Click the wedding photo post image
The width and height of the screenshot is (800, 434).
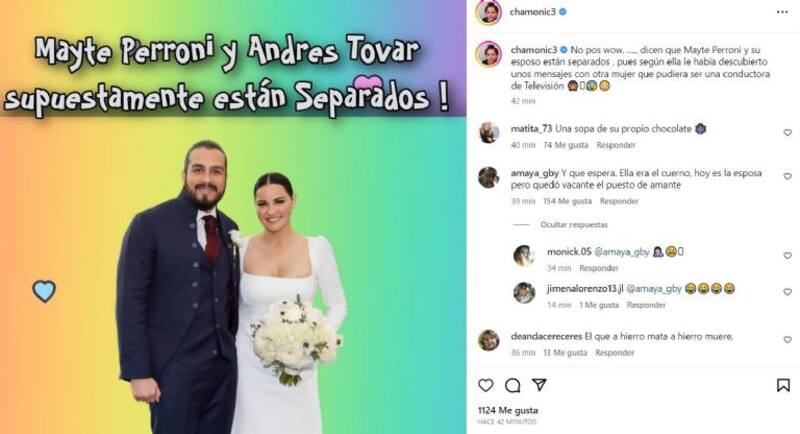[233, 217]
